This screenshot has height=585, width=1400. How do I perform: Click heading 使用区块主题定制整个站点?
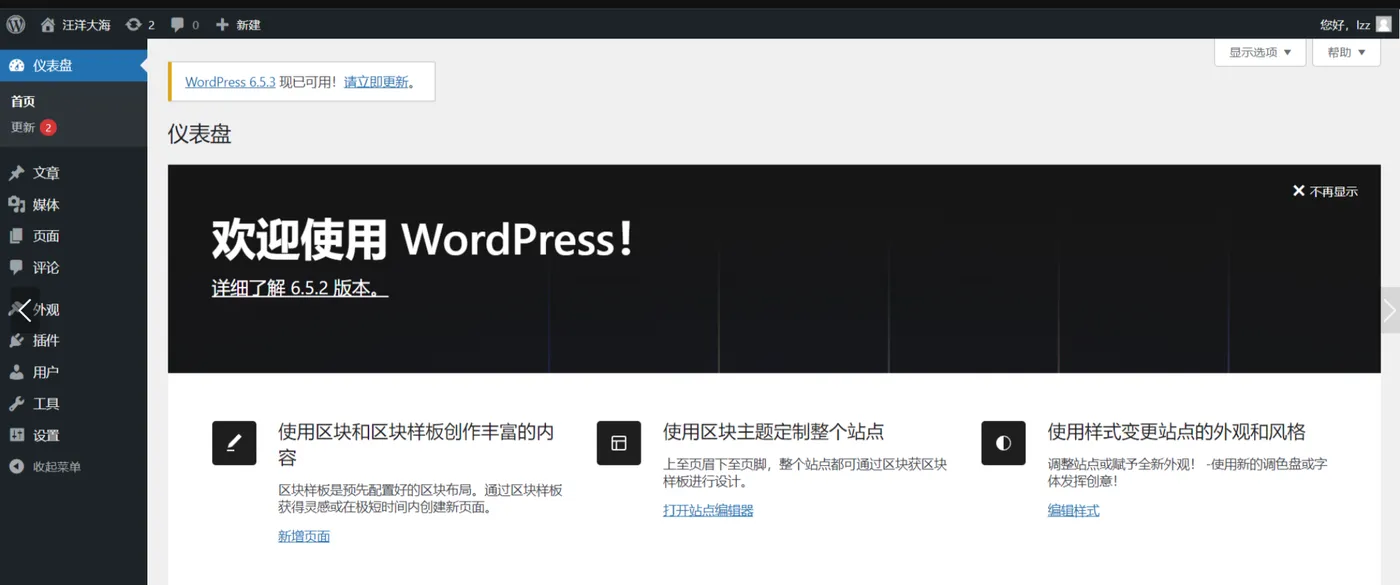774,432
